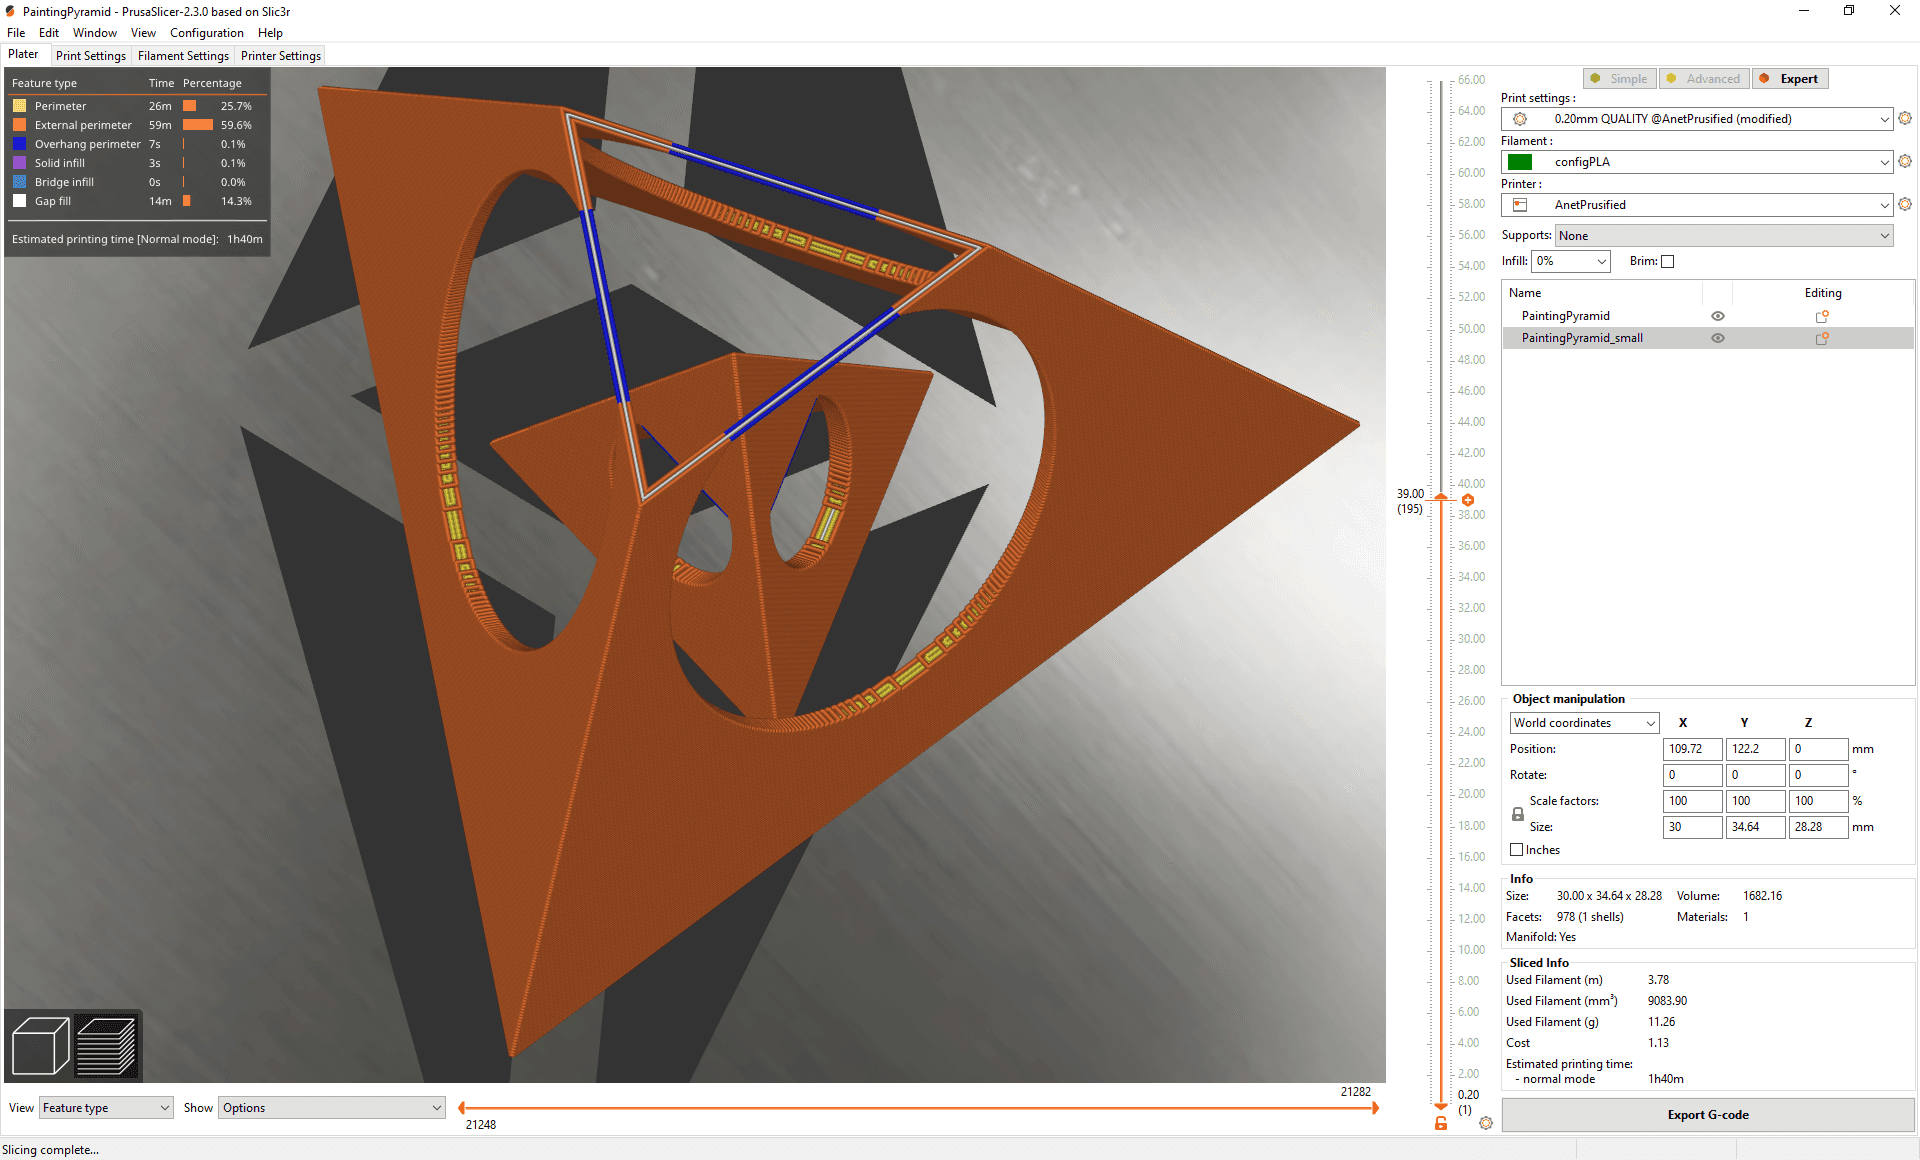Click the Position Y input field
This screenshot has width=1920, height=1160.
click(x=1755, y=749)
